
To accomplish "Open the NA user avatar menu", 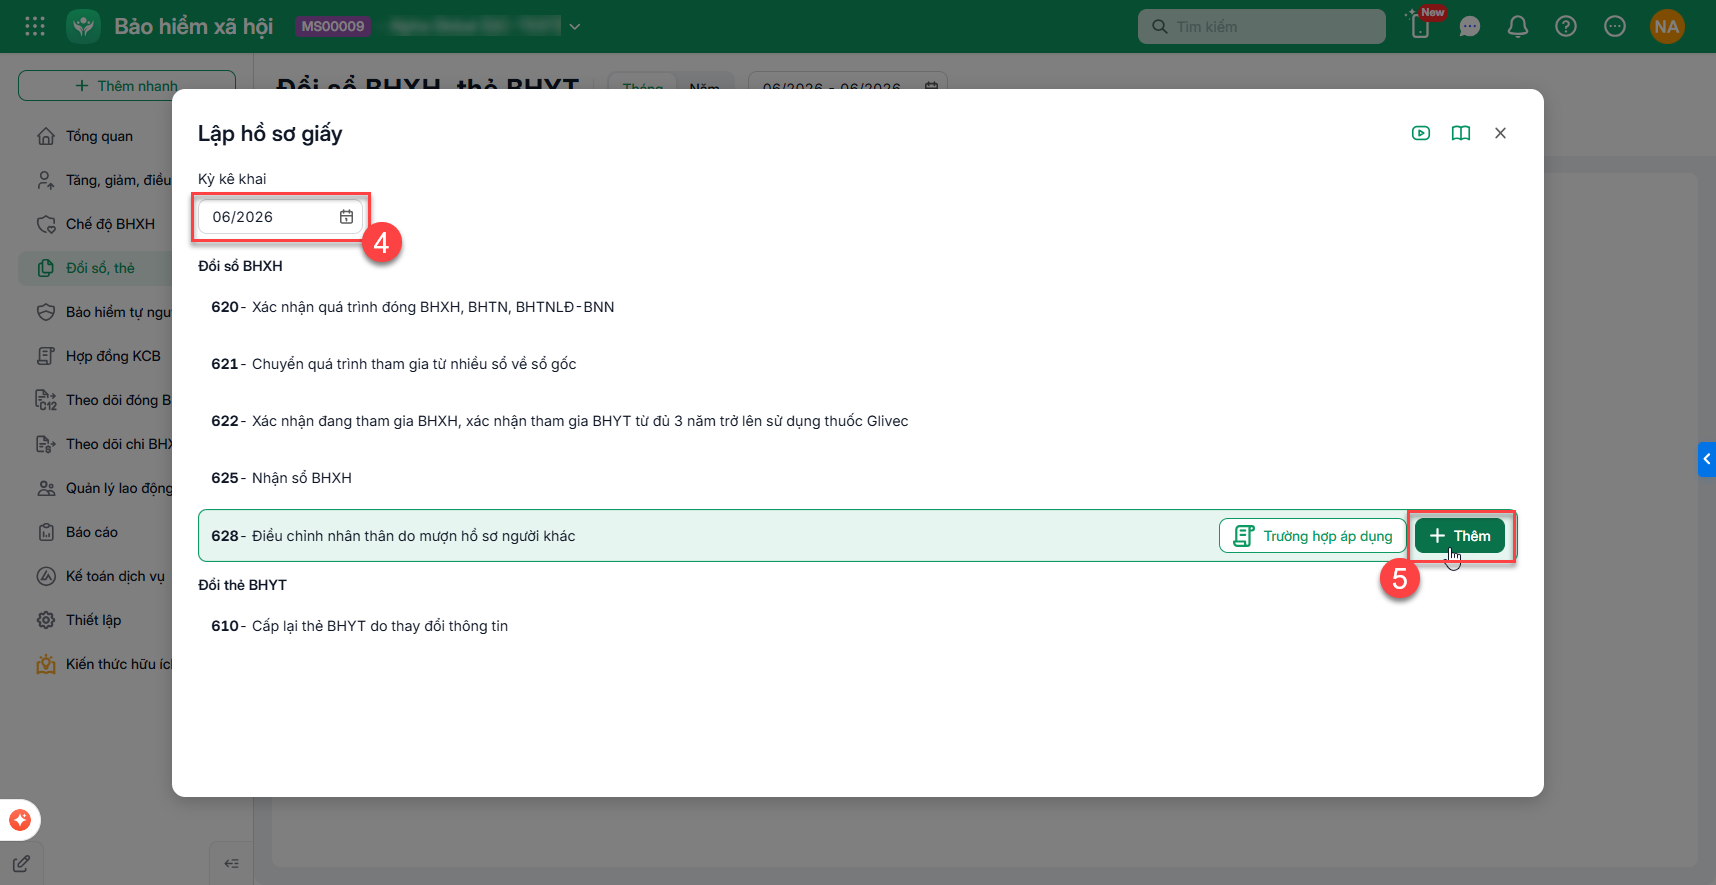I will click(x=1667, y=27).
